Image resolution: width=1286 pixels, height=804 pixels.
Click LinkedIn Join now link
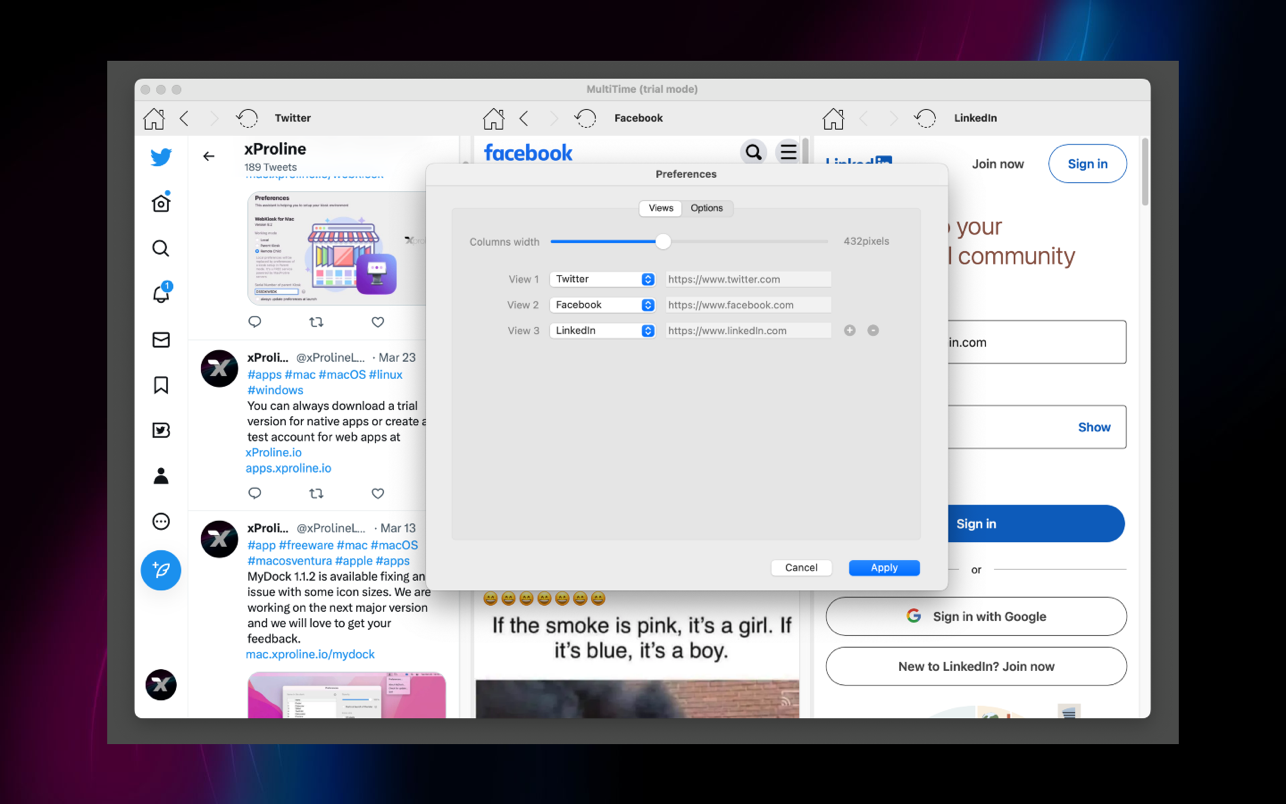click(x=998, y=164)
